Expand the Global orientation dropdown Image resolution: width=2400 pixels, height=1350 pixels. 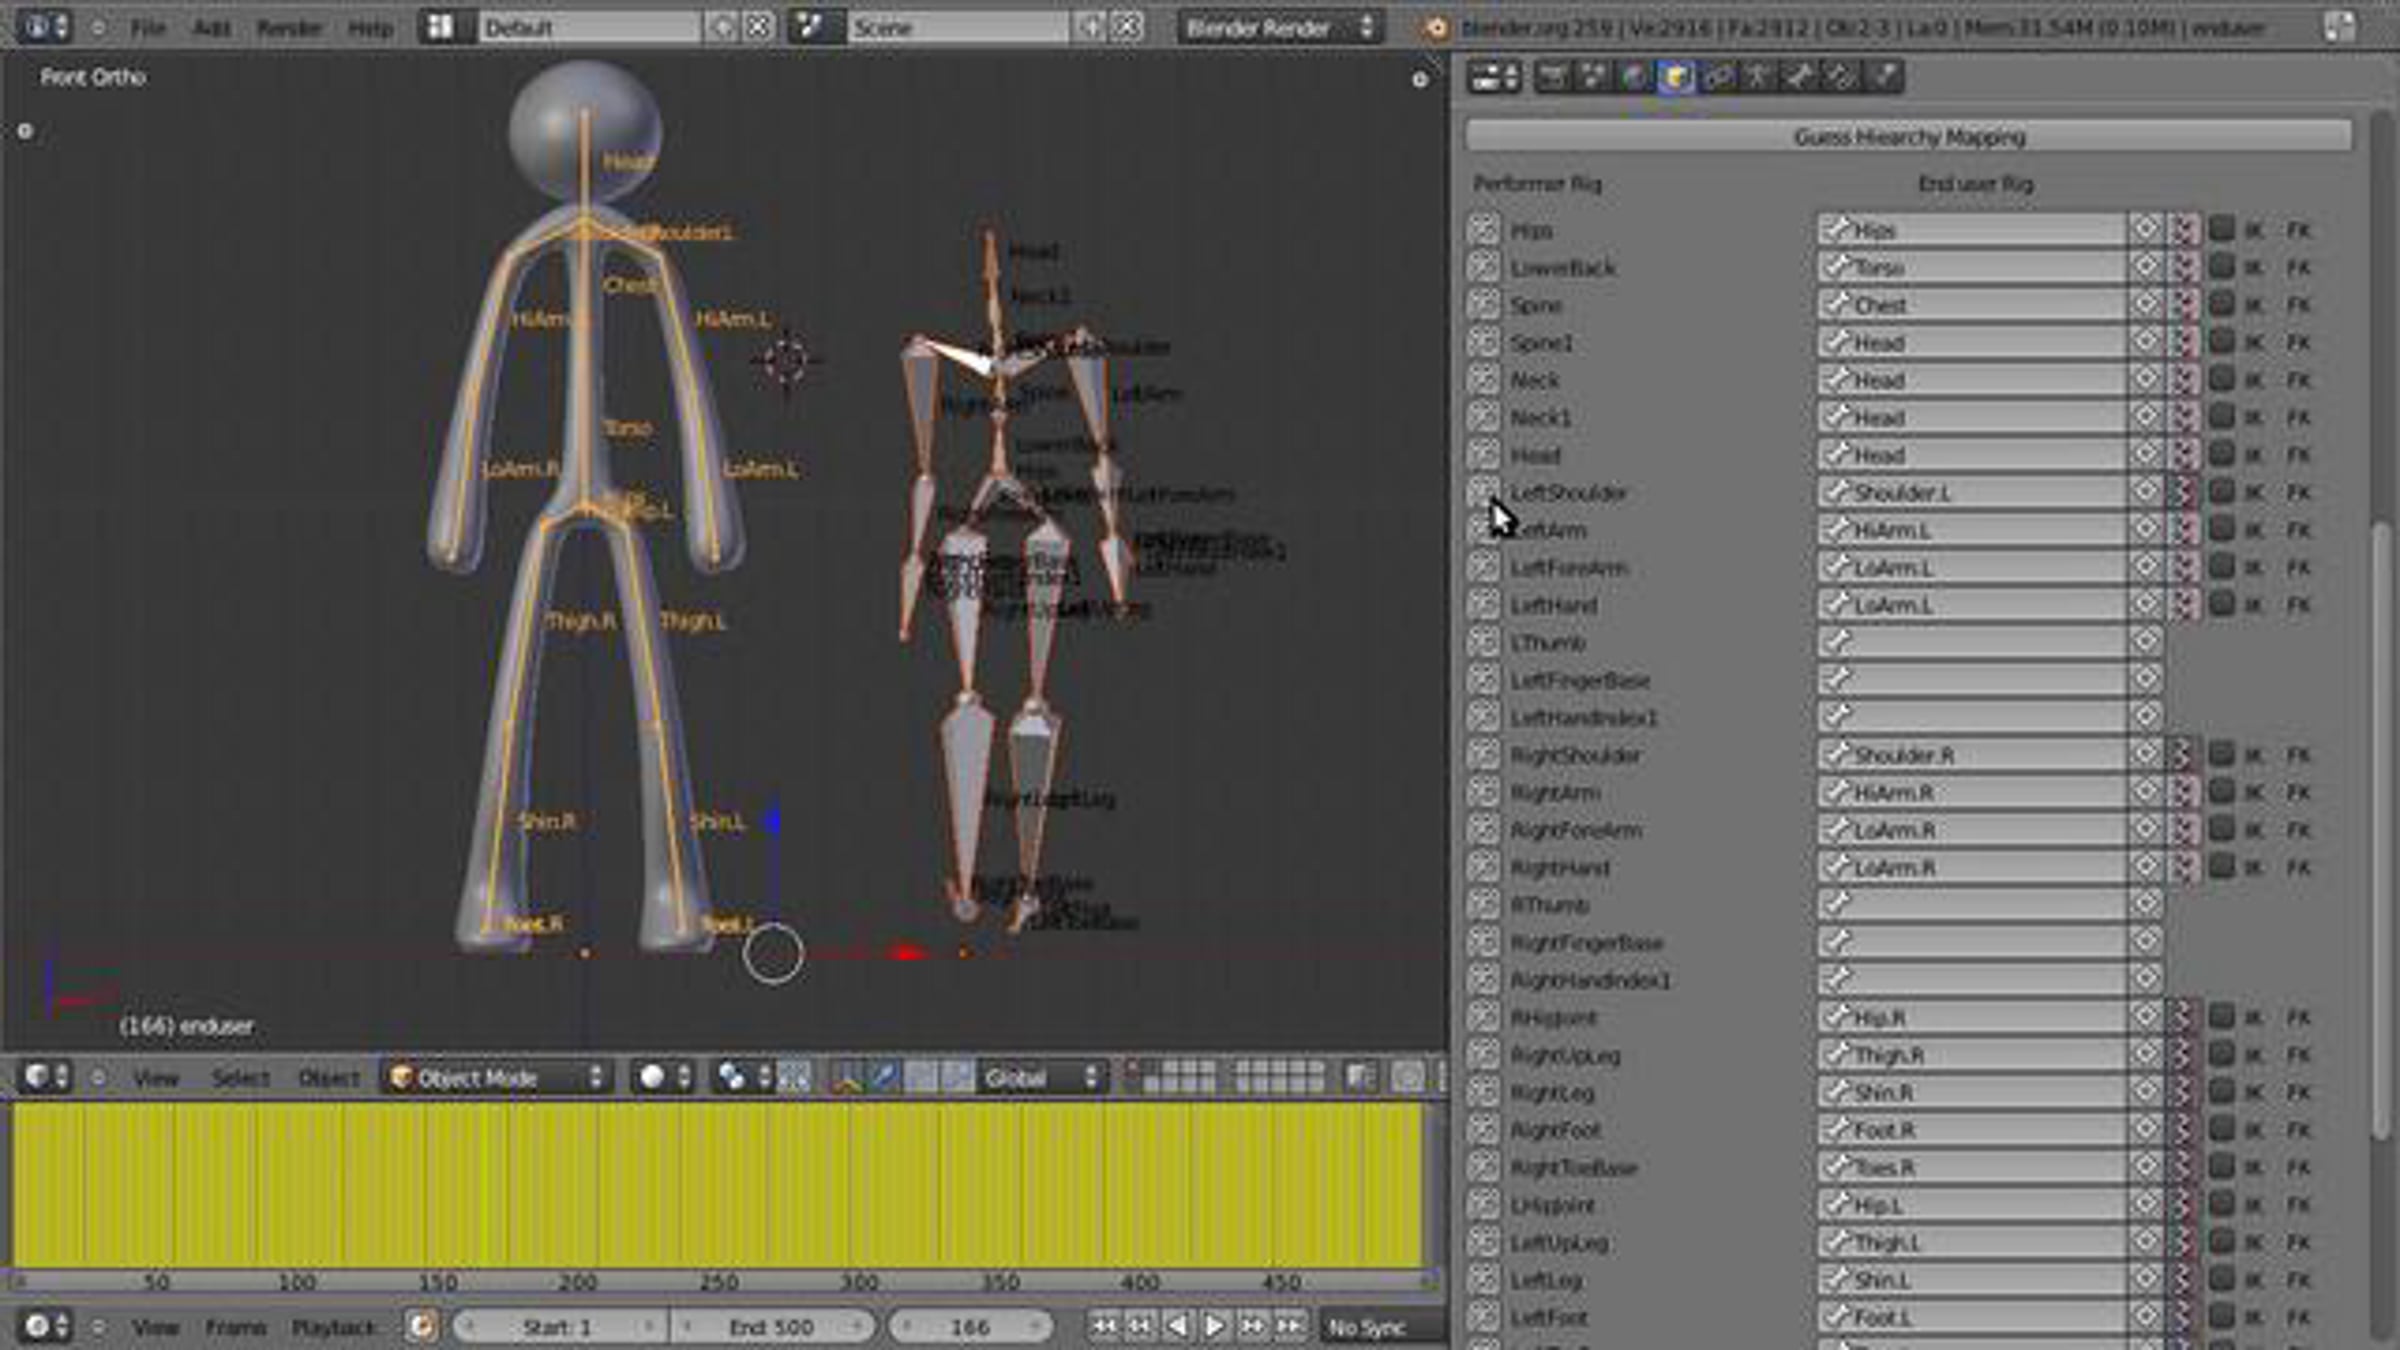pos(1041,1077)
